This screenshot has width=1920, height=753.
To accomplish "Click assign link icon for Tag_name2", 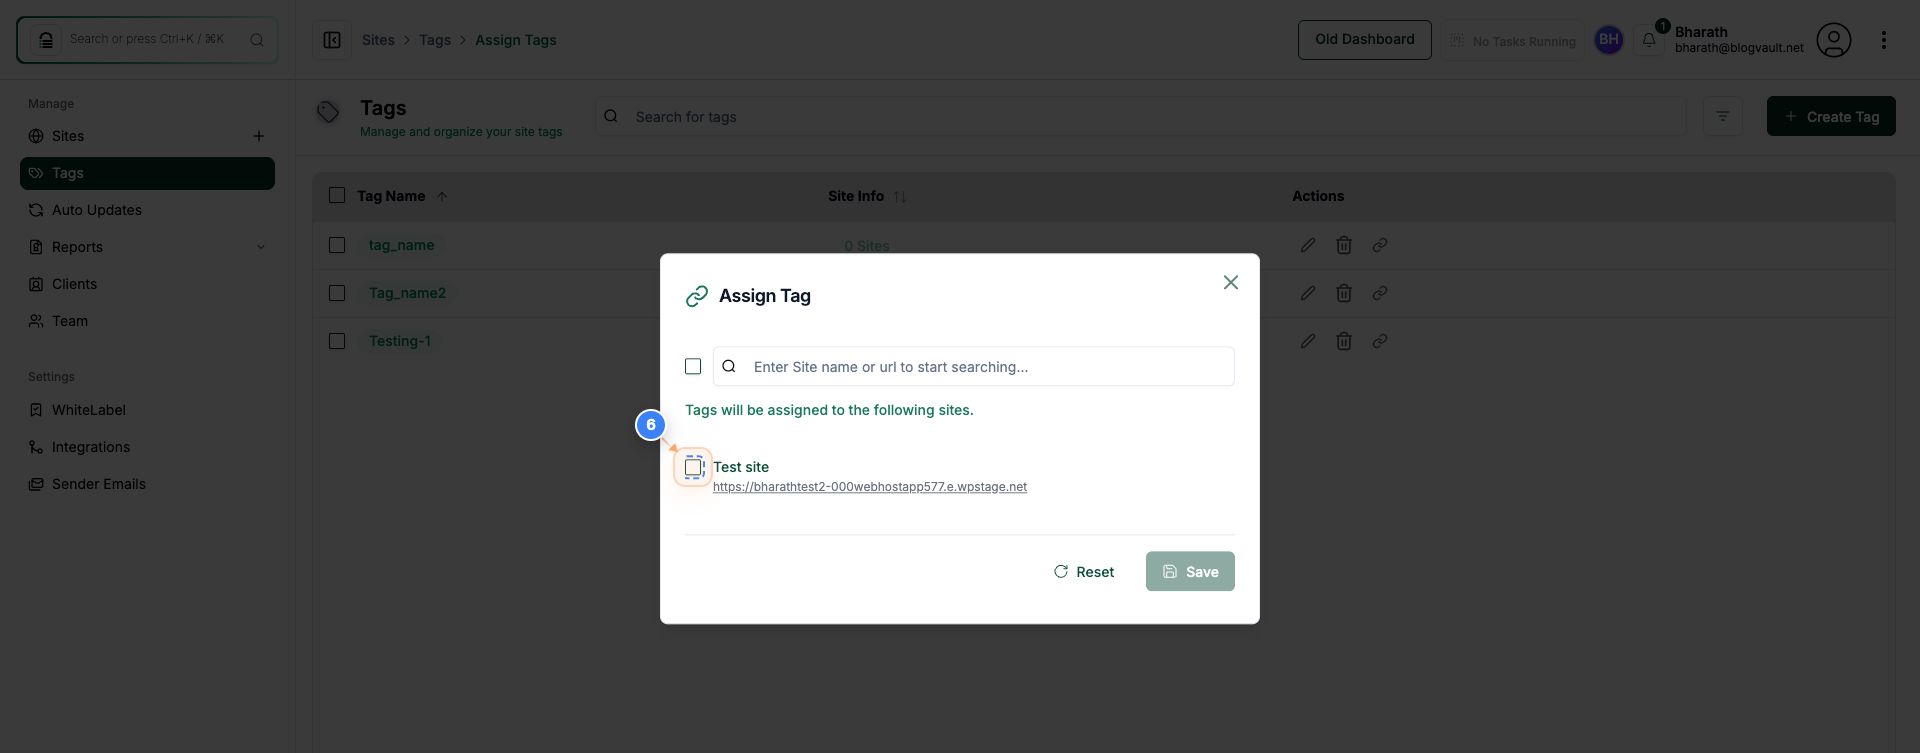I will pos(1380,293).
